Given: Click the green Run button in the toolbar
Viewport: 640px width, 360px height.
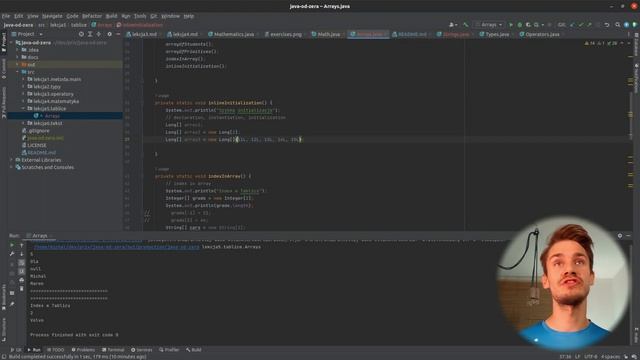Looking at the screenshot, I should (x=511, y=25).
